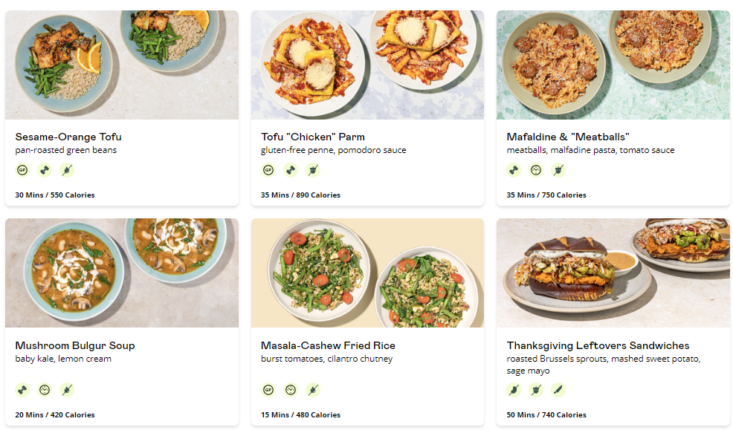This screenshot has width=733, height=430.
Task: Open the Tofu "Chicken" Parm title link
Action: click(311, 137)
